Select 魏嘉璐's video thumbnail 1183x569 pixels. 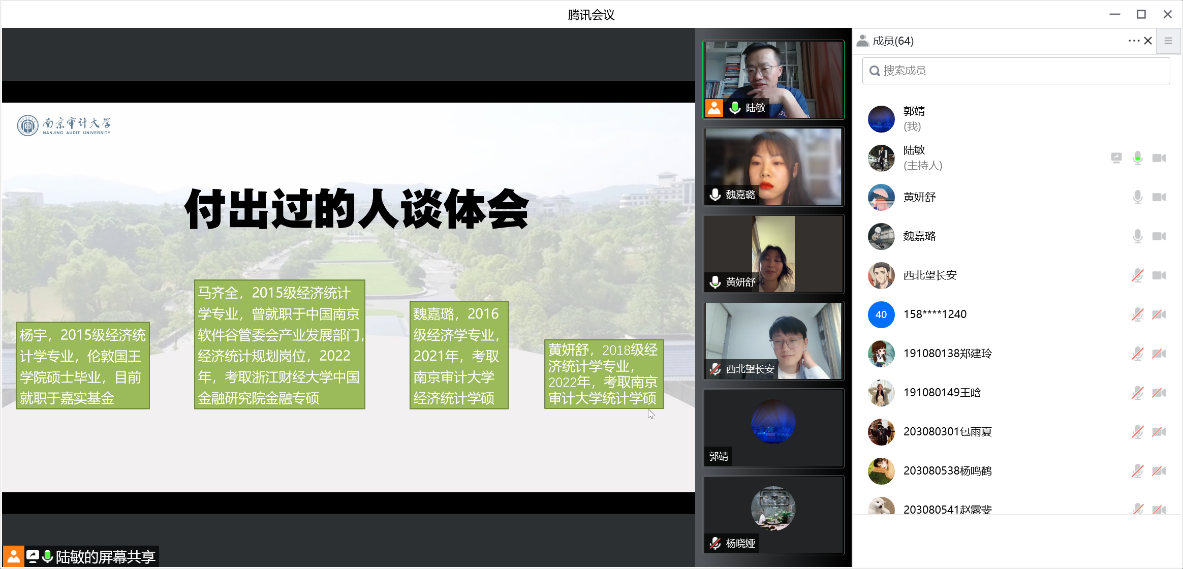click(773, 166)
